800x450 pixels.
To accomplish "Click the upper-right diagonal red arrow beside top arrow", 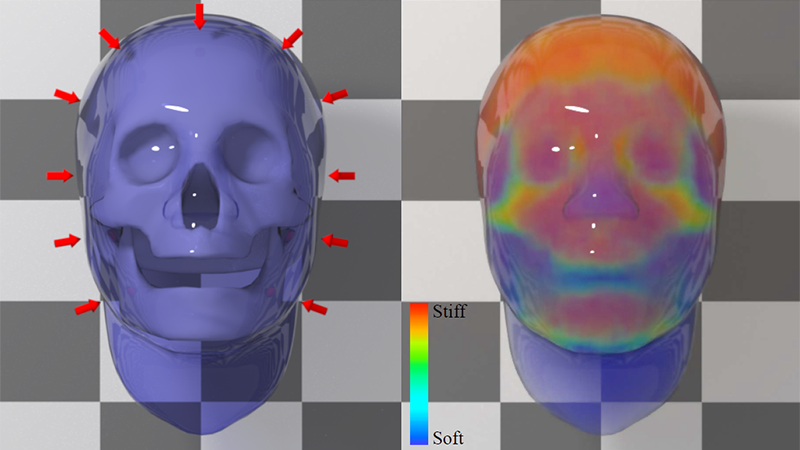I will (x=291, y=38).
